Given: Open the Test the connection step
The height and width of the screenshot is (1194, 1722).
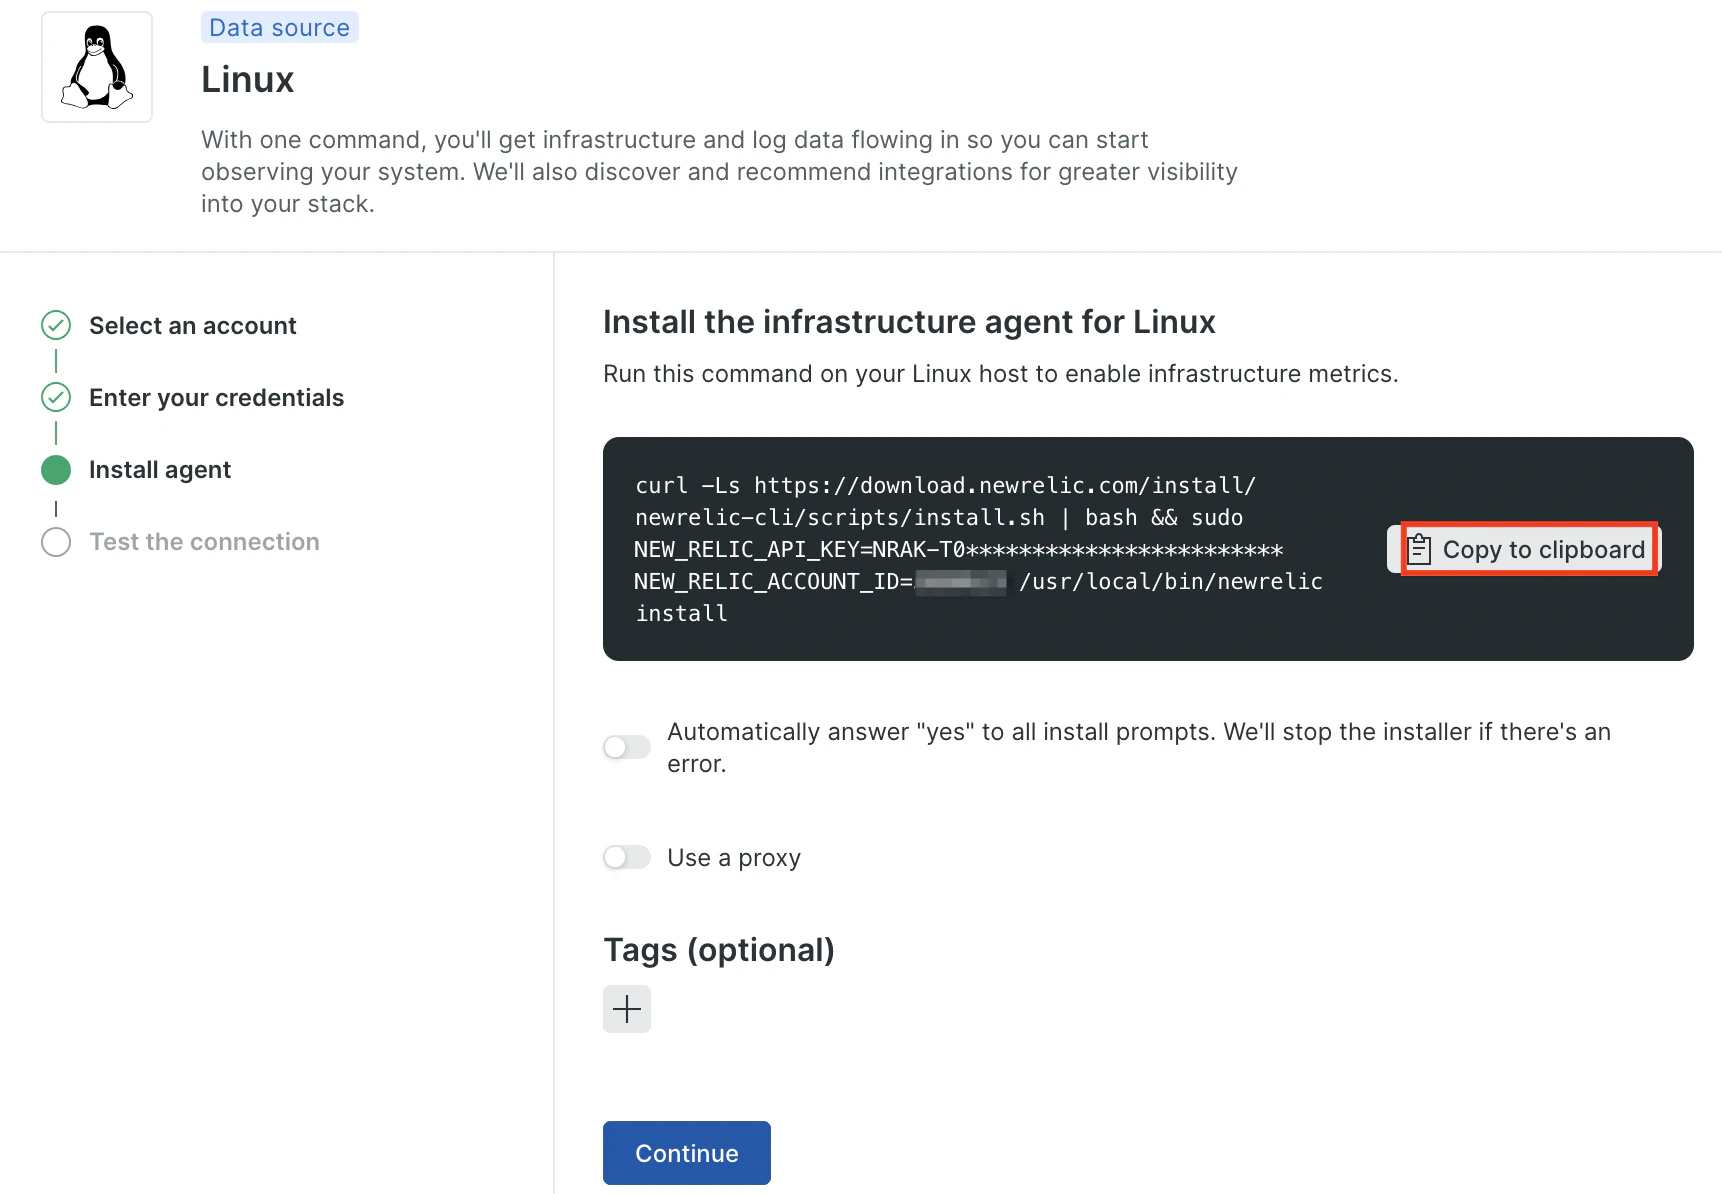Looking at the screenshot, I should tap(204, 541).
